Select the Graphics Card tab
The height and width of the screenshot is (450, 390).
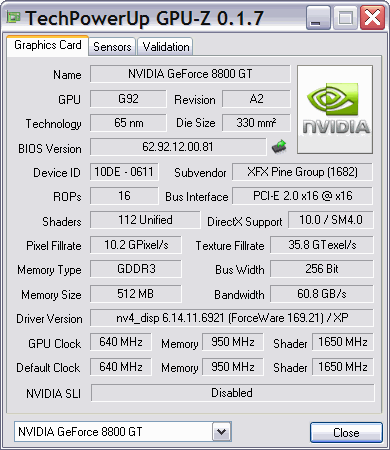(48, 45)
